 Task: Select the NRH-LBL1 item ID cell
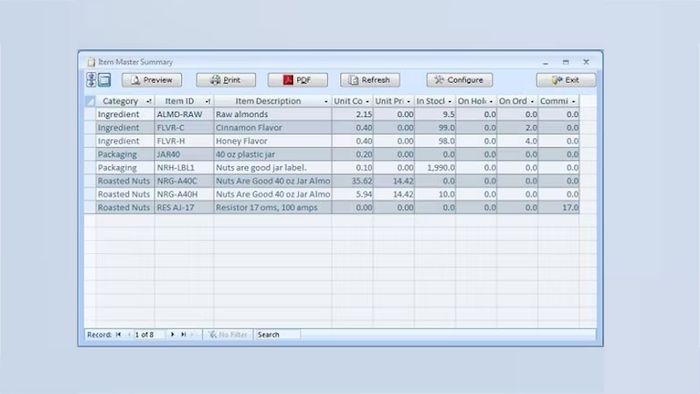[184, 168]
